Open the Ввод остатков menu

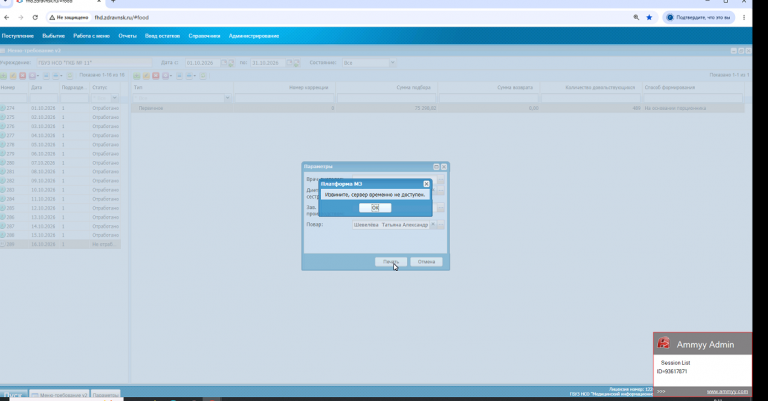pyautogui.click(x=162, y=36)
